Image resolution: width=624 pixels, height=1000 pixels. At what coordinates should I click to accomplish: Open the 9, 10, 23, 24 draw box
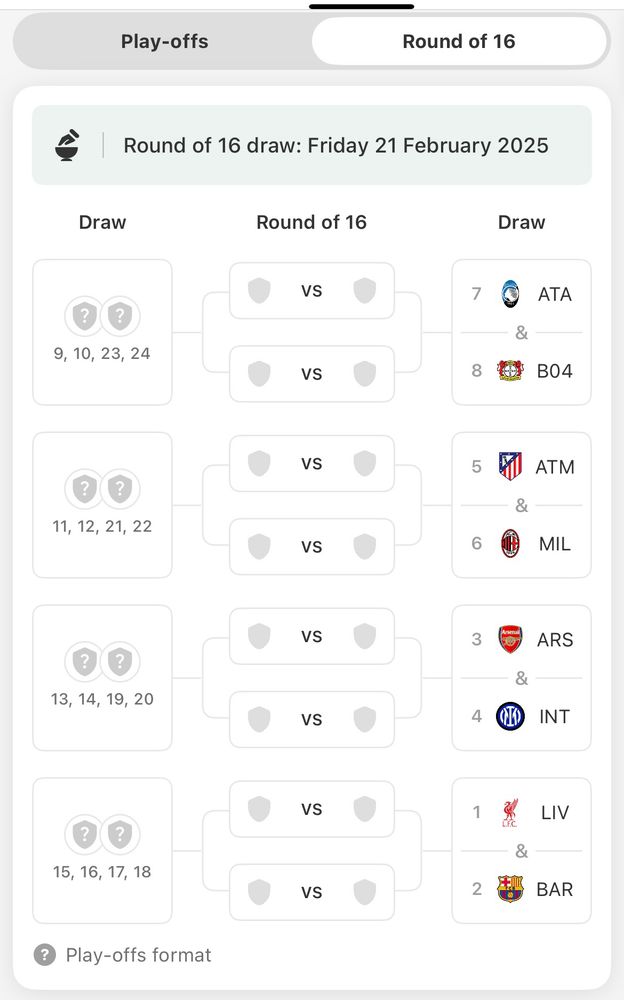pyautogui.click(x=102, y=332)
